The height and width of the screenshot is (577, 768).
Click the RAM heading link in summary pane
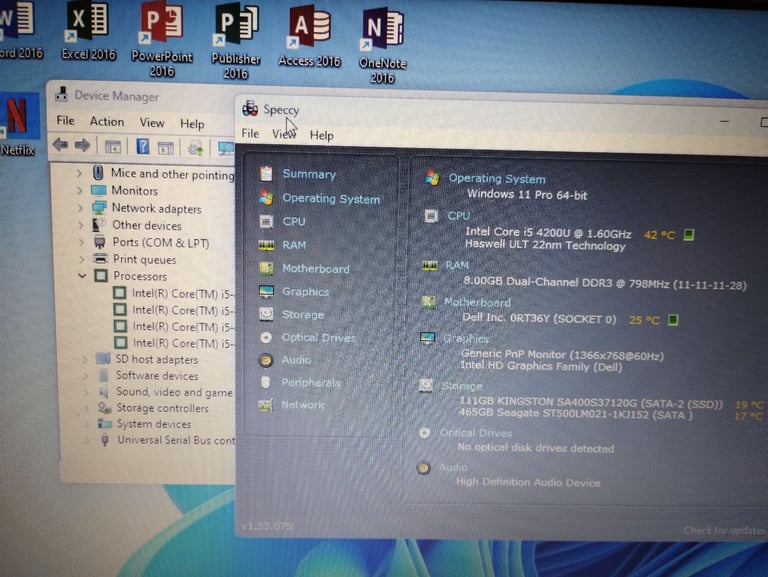456,265
